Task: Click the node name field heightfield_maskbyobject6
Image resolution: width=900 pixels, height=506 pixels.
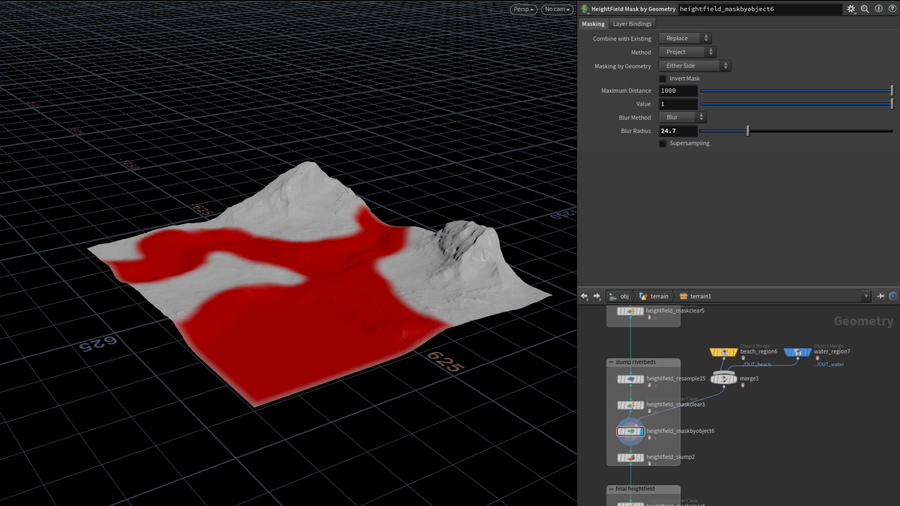Action: tap(759, 9)
